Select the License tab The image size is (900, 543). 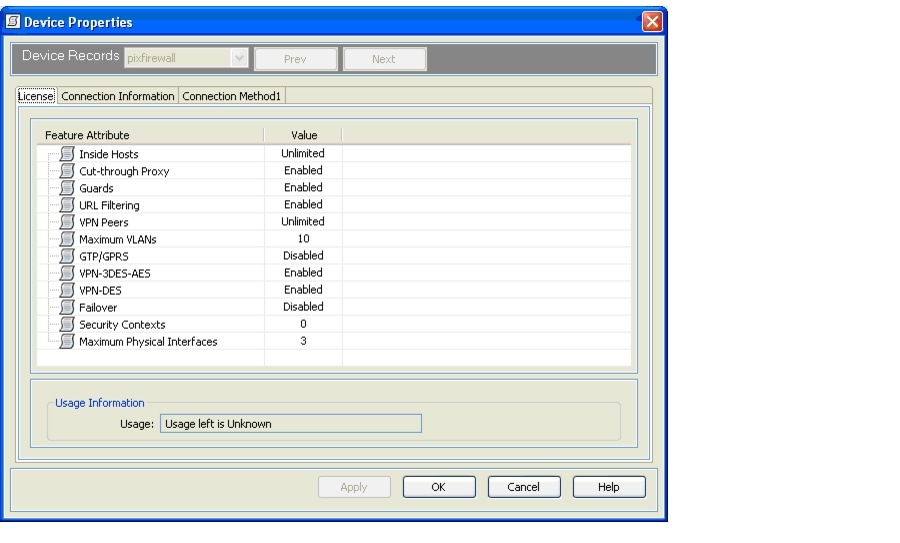[36, 96]
